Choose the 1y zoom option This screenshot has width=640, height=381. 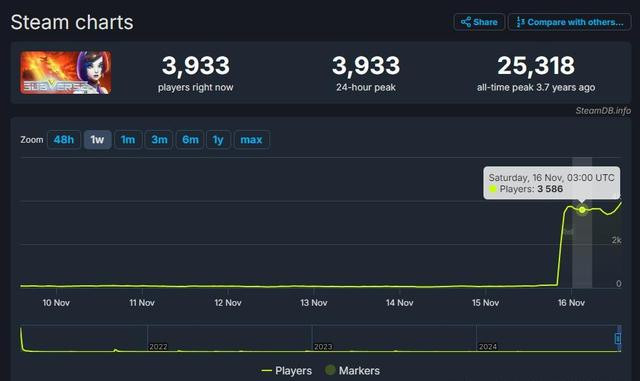point(218,140)
